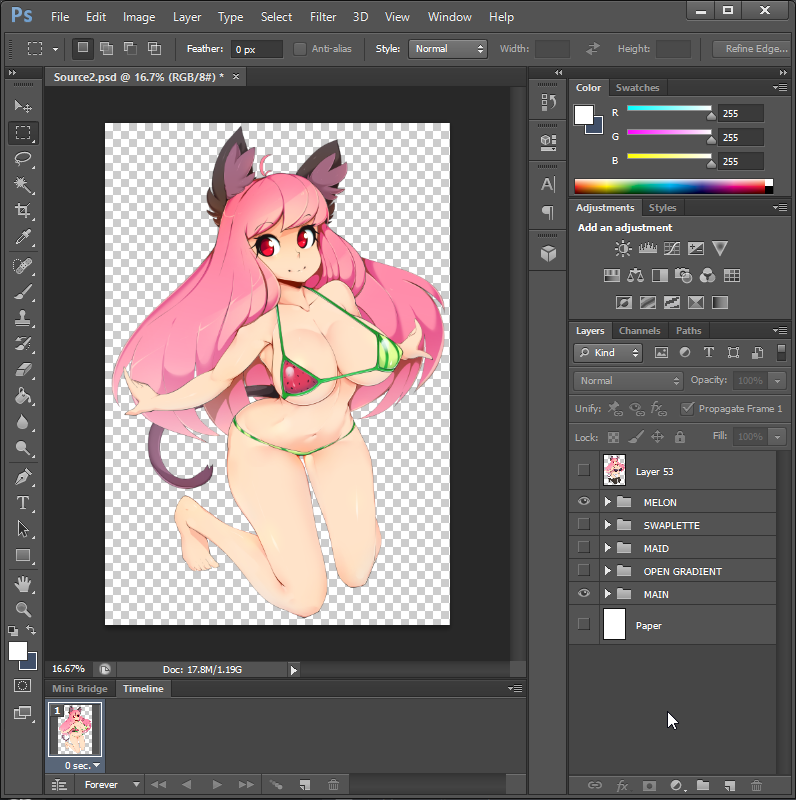
Task: Open the Window menu
Action: [450, 17]
